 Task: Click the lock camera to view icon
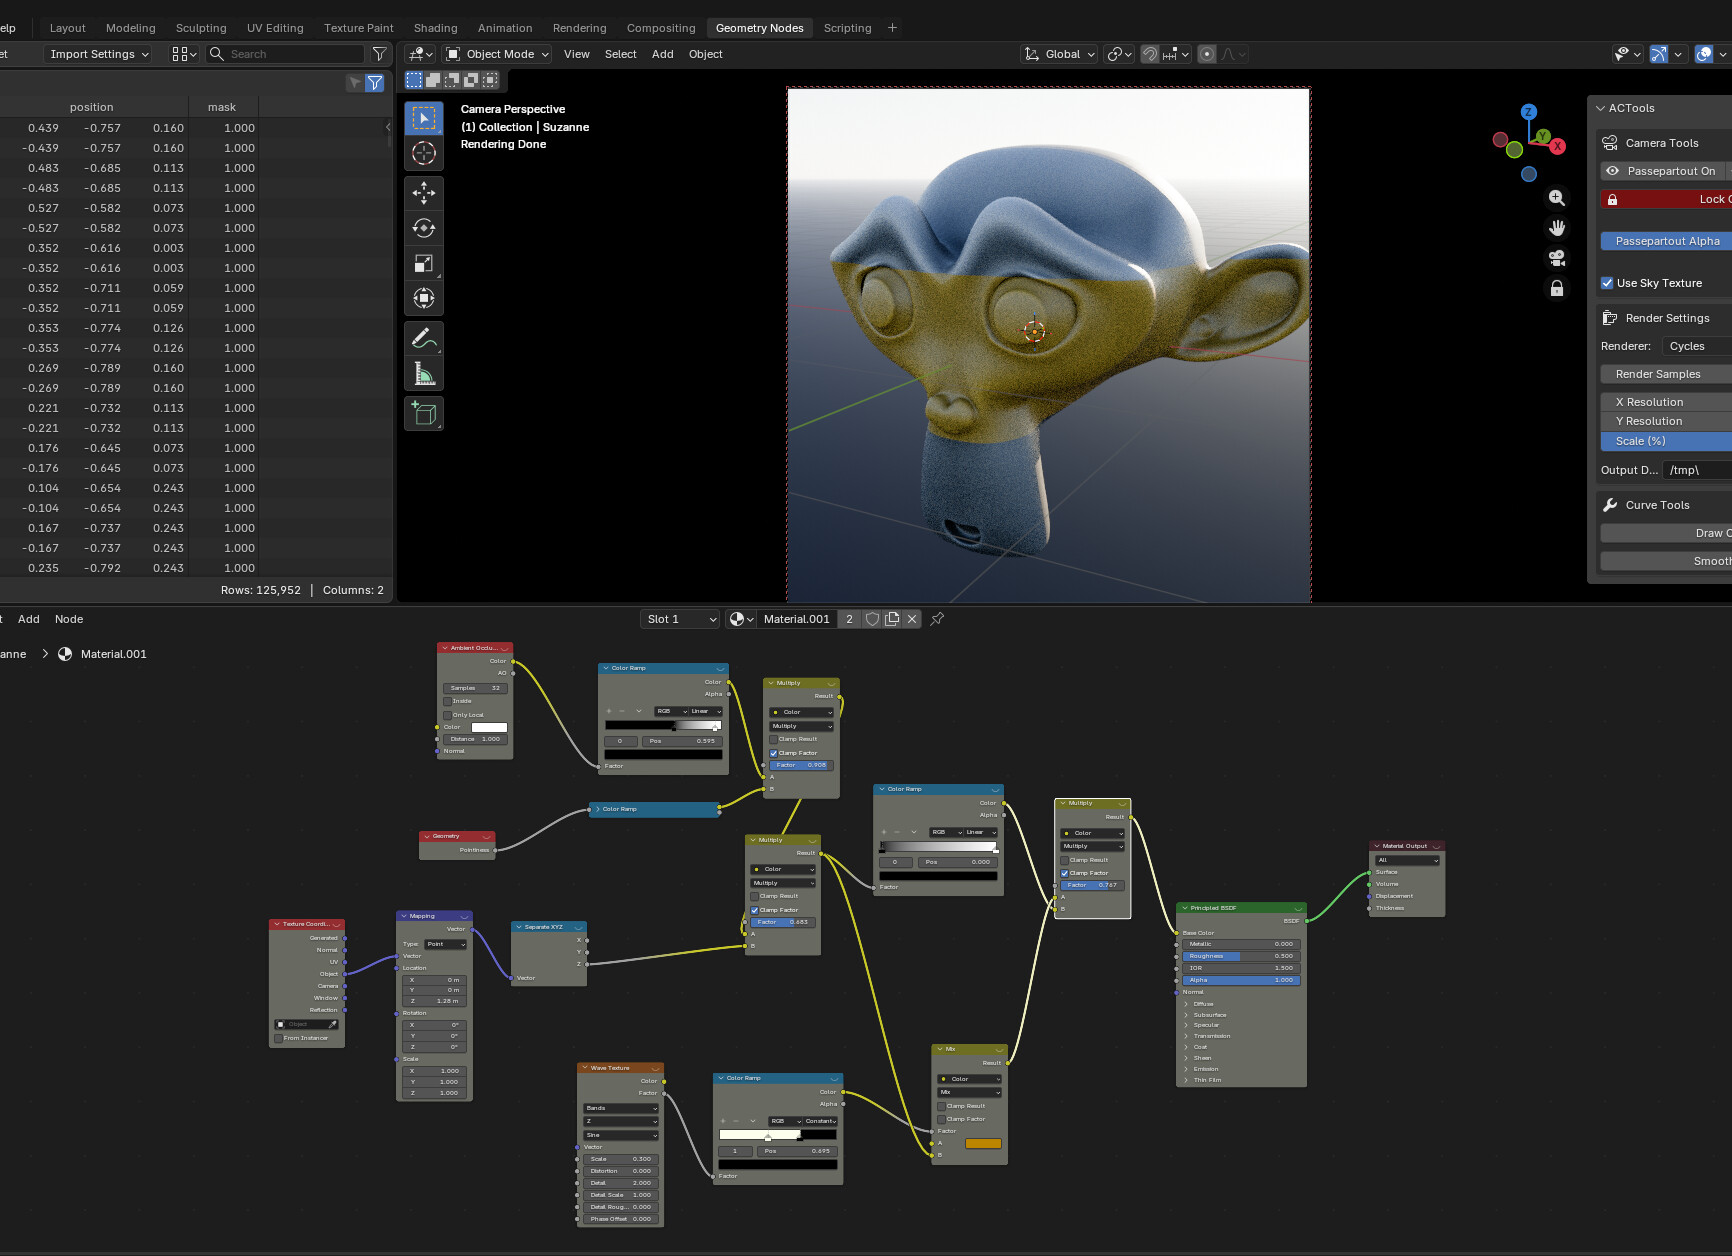[1557, 288]
